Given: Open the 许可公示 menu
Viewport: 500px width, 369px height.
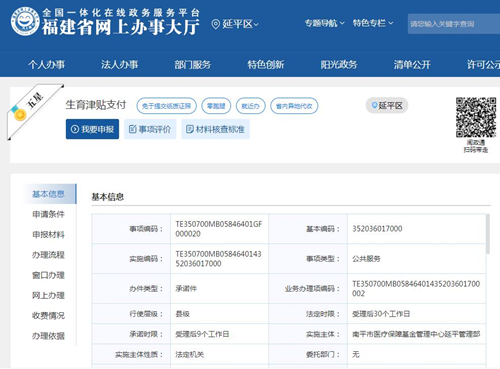Looking at the screenshot, I should click(x=483, y=64).
